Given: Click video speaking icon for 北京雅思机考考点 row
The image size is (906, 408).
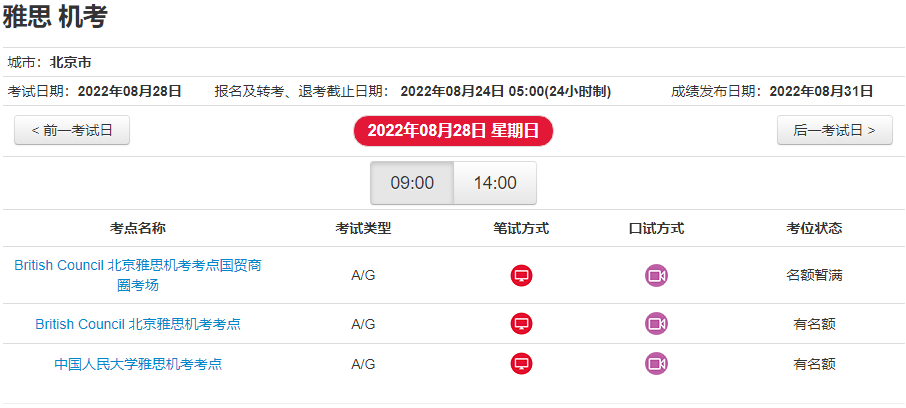Looking at the screenshot, I should tap(656, 324).
